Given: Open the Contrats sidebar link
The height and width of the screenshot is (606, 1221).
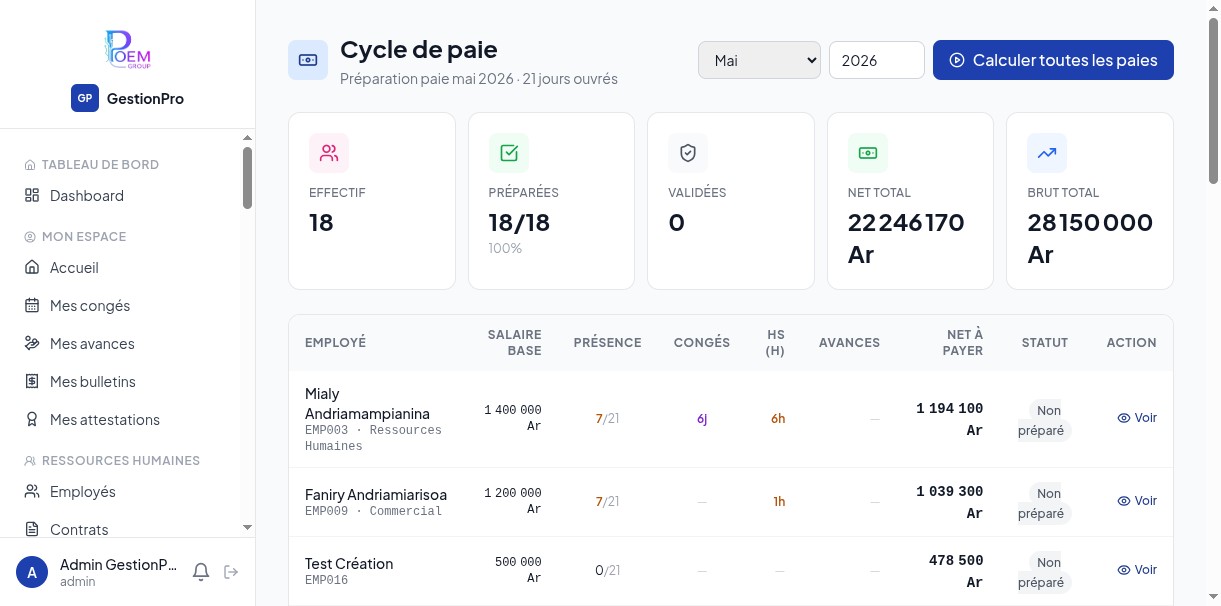Looking at the screenshot, I should tap(120, 529).
